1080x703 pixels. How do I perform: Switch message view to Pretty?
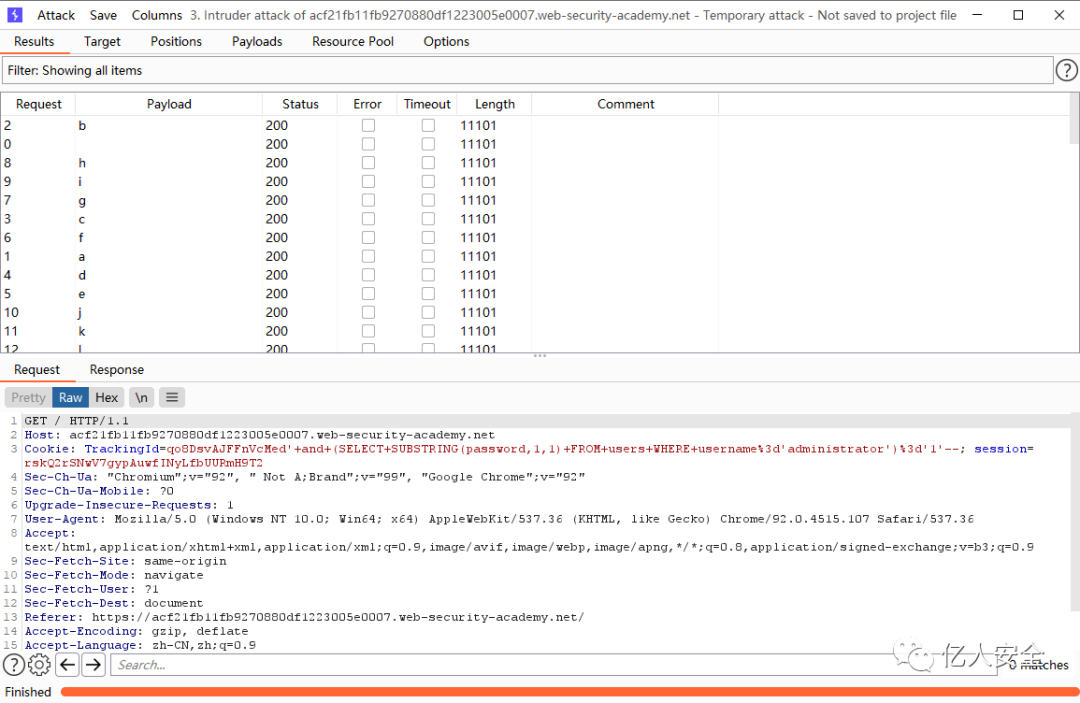coord(28,397)
